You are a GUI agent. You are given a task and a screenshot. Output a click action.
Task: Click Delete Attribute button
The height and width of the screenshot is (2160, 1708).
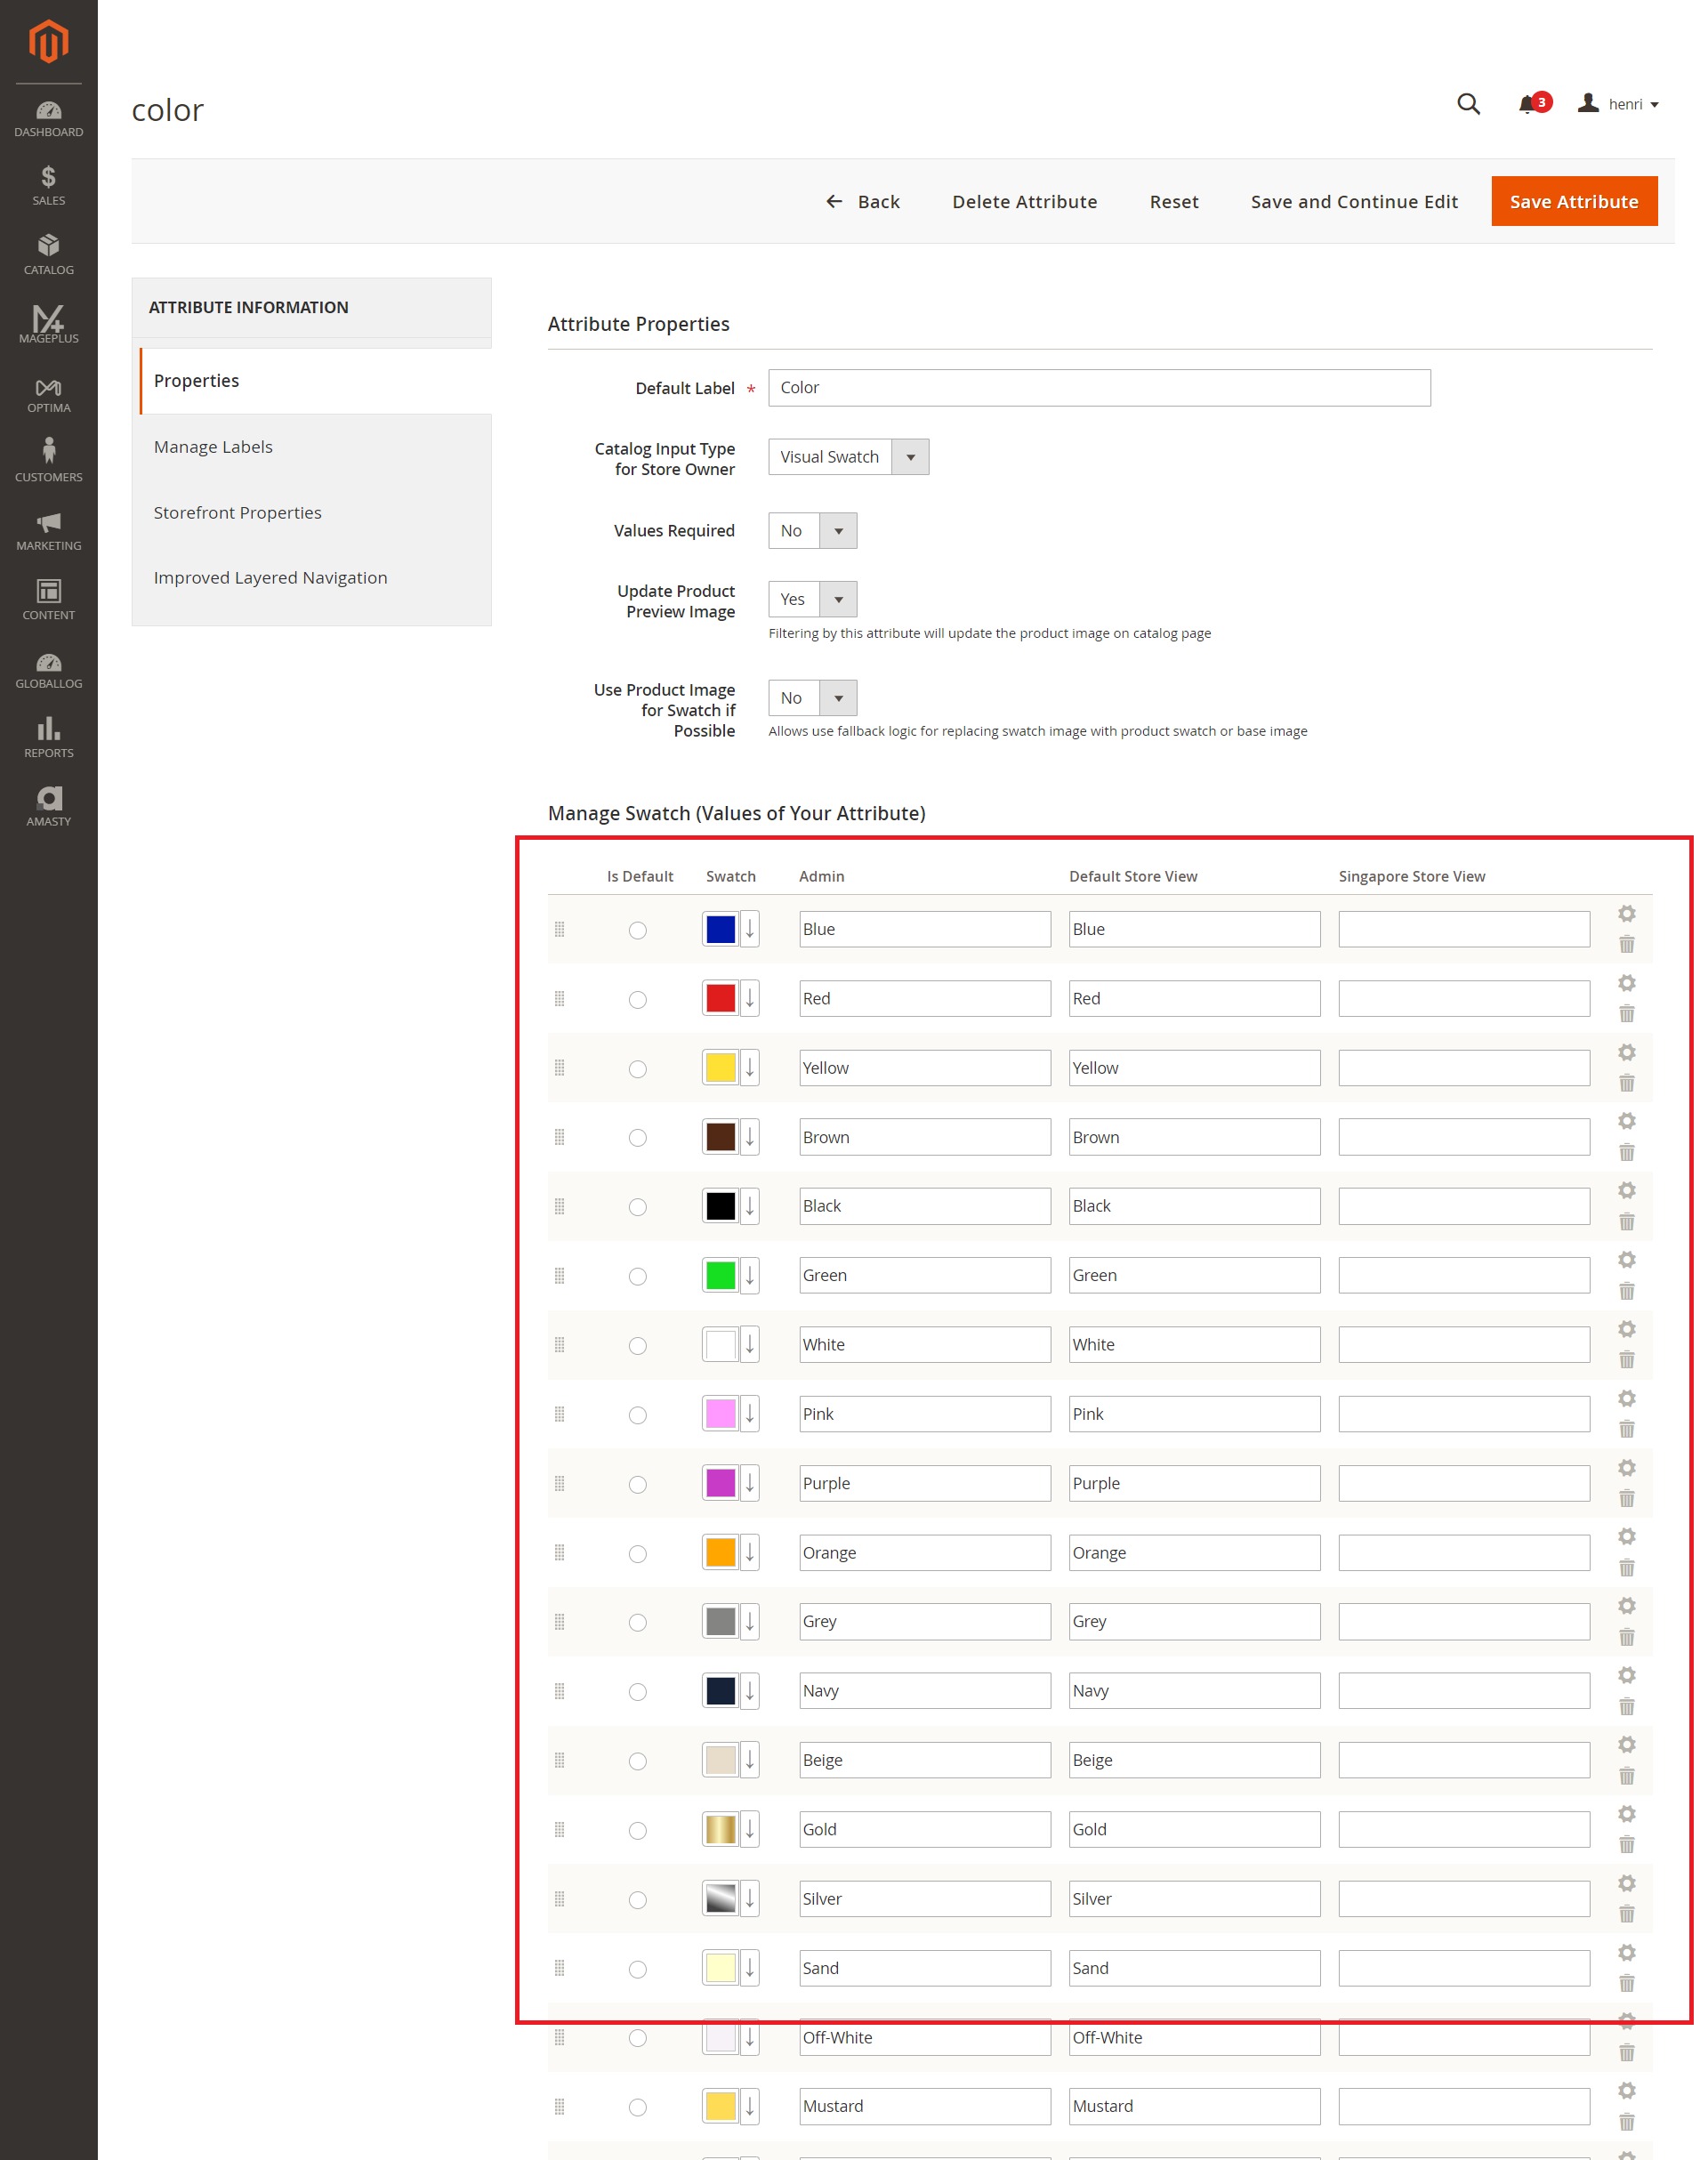(x=1024, y=201)
